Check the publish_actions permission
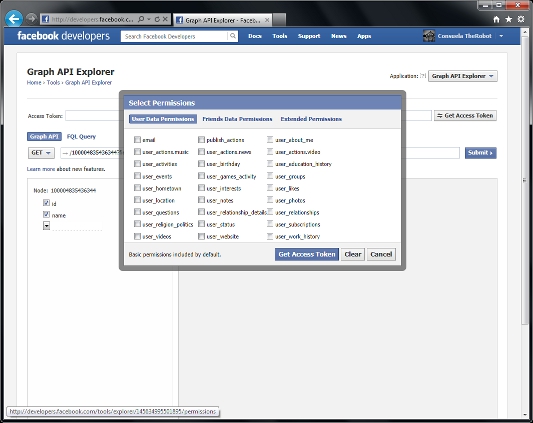The width and height of the screenshot is (533, 423). pos(201,140)
